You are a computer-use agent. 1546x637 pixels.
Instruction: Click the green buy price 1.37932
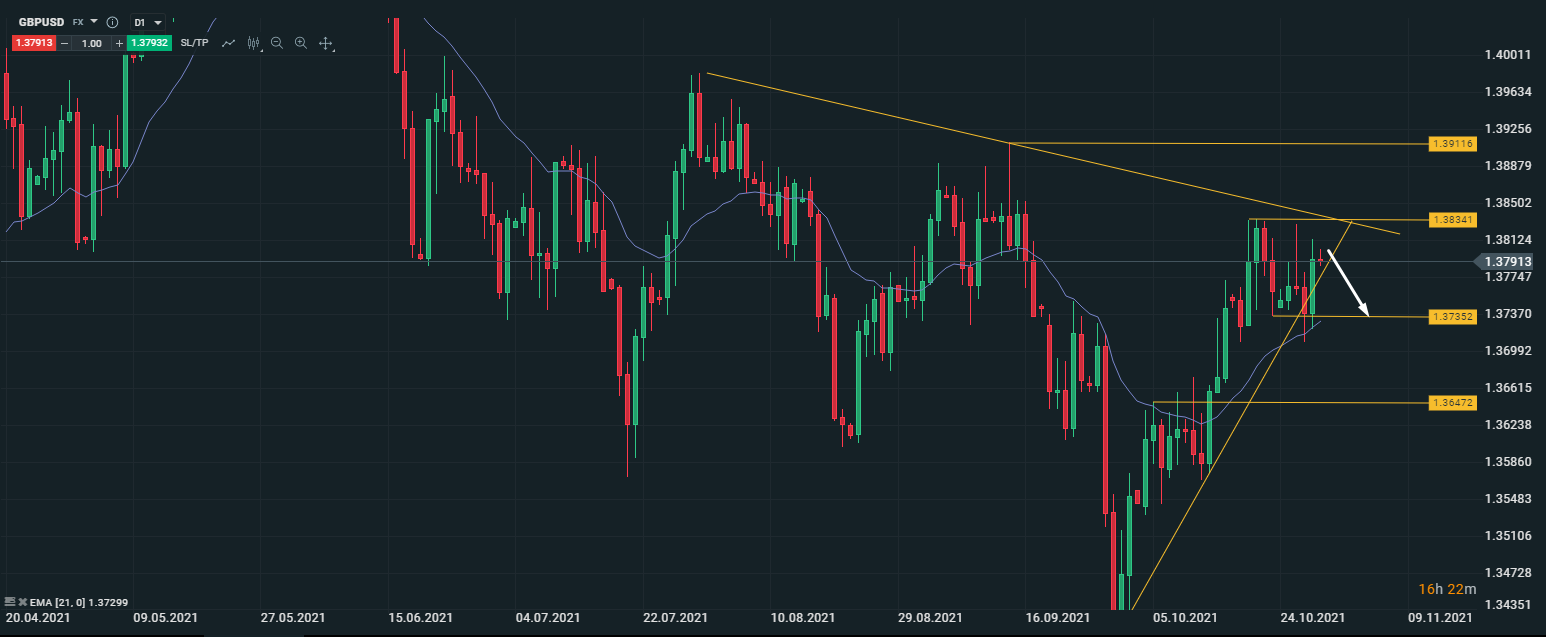[150, 43]
